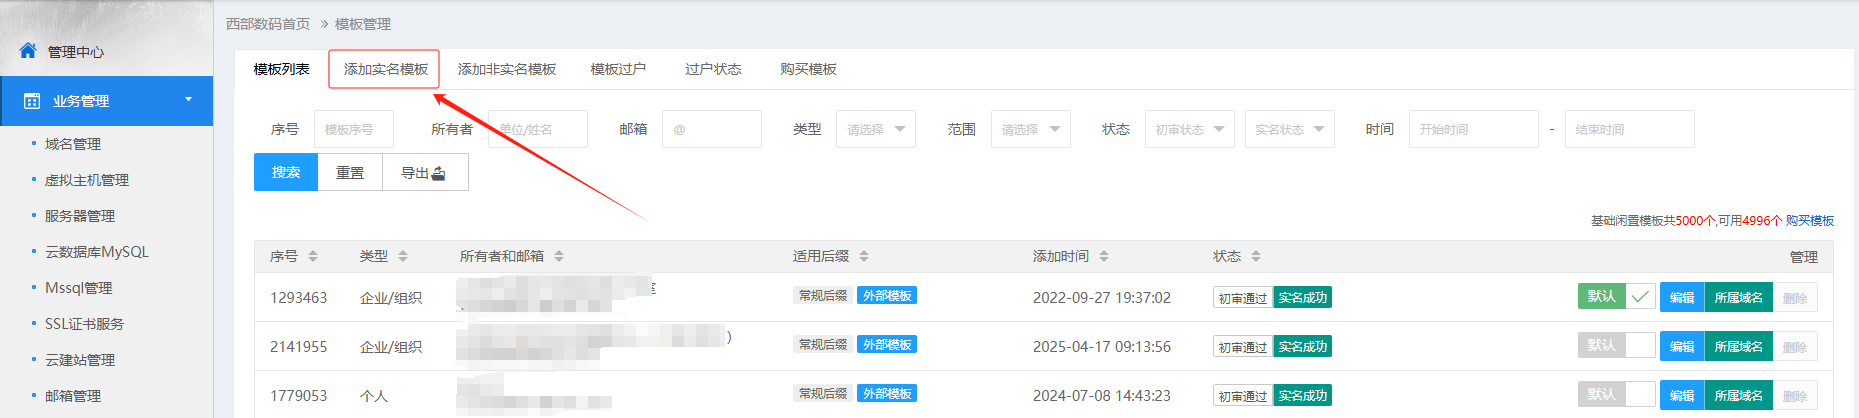View 所属域名 for template 1293463
This screenshot has width=1859, height=418.
(x=1738, y=297)
